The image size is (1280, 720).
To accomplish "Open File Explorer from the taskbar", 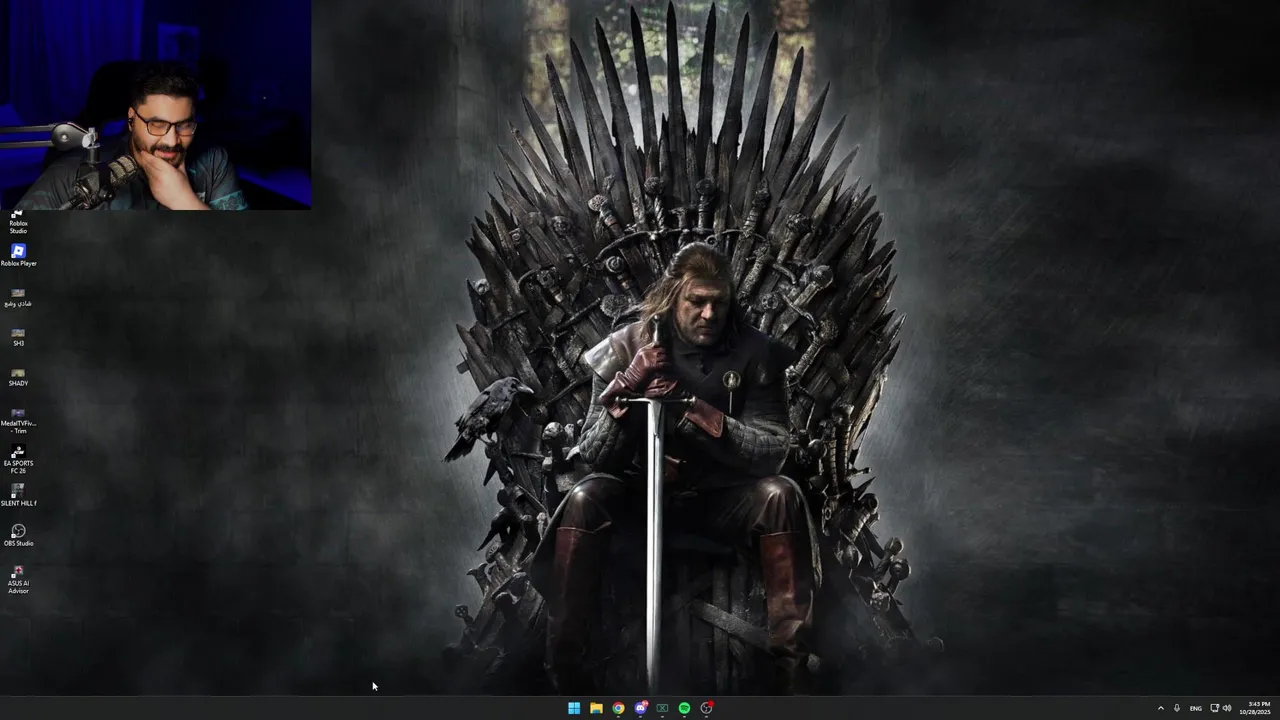I will tap(596, 708).
